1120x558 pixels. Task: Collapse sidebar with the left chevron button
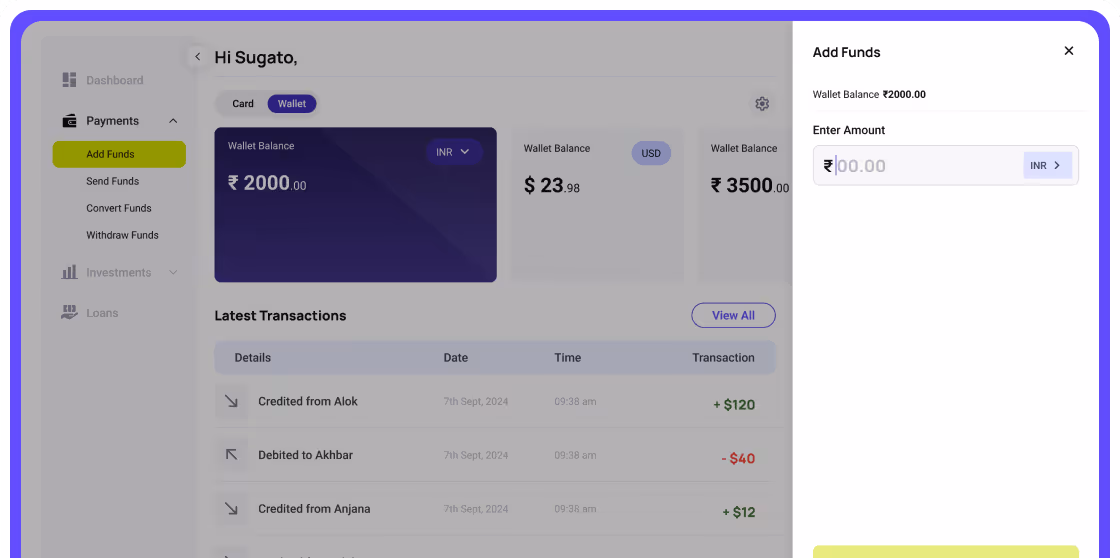(x=198, y=56)
